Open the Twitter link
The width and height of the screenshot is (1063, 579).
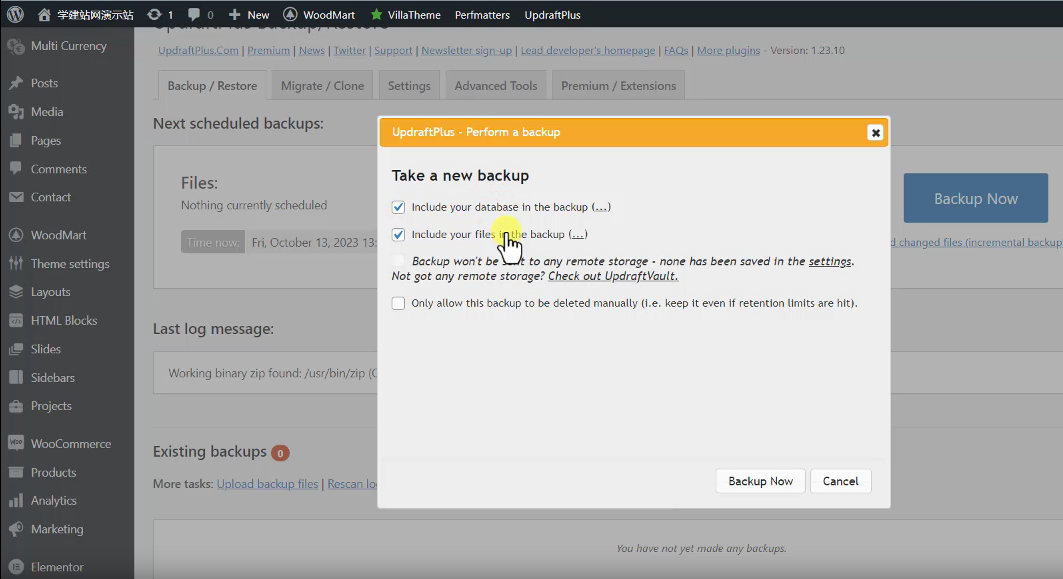349,50
